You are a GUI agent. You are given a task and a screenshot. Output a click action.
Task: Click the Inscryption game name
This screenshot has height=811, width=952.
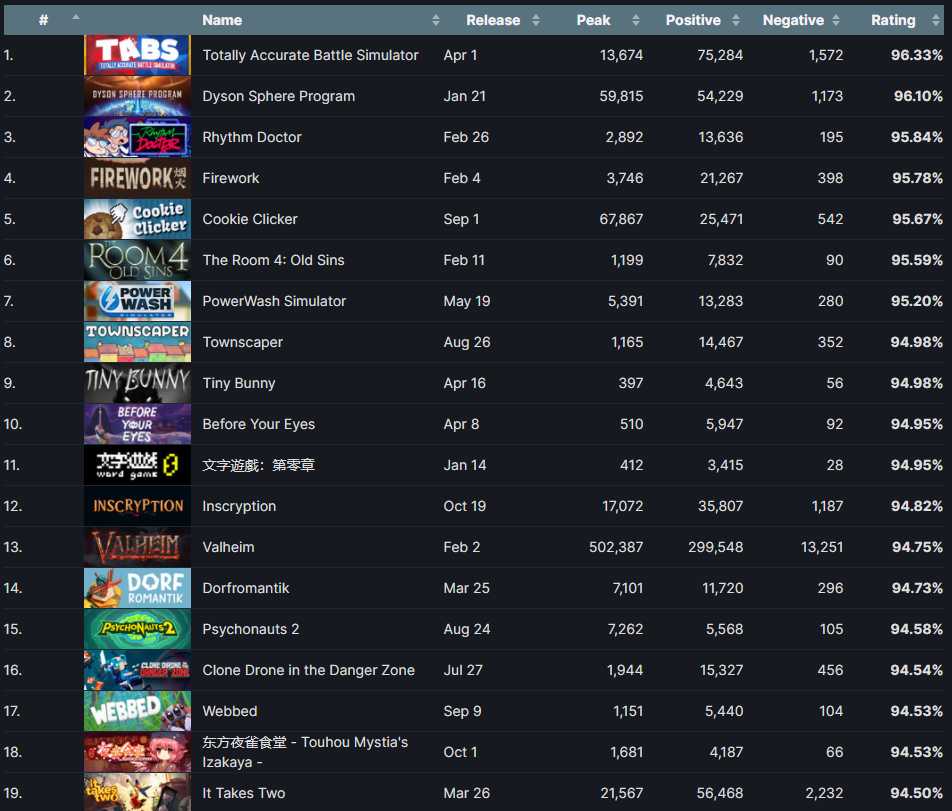239,506
